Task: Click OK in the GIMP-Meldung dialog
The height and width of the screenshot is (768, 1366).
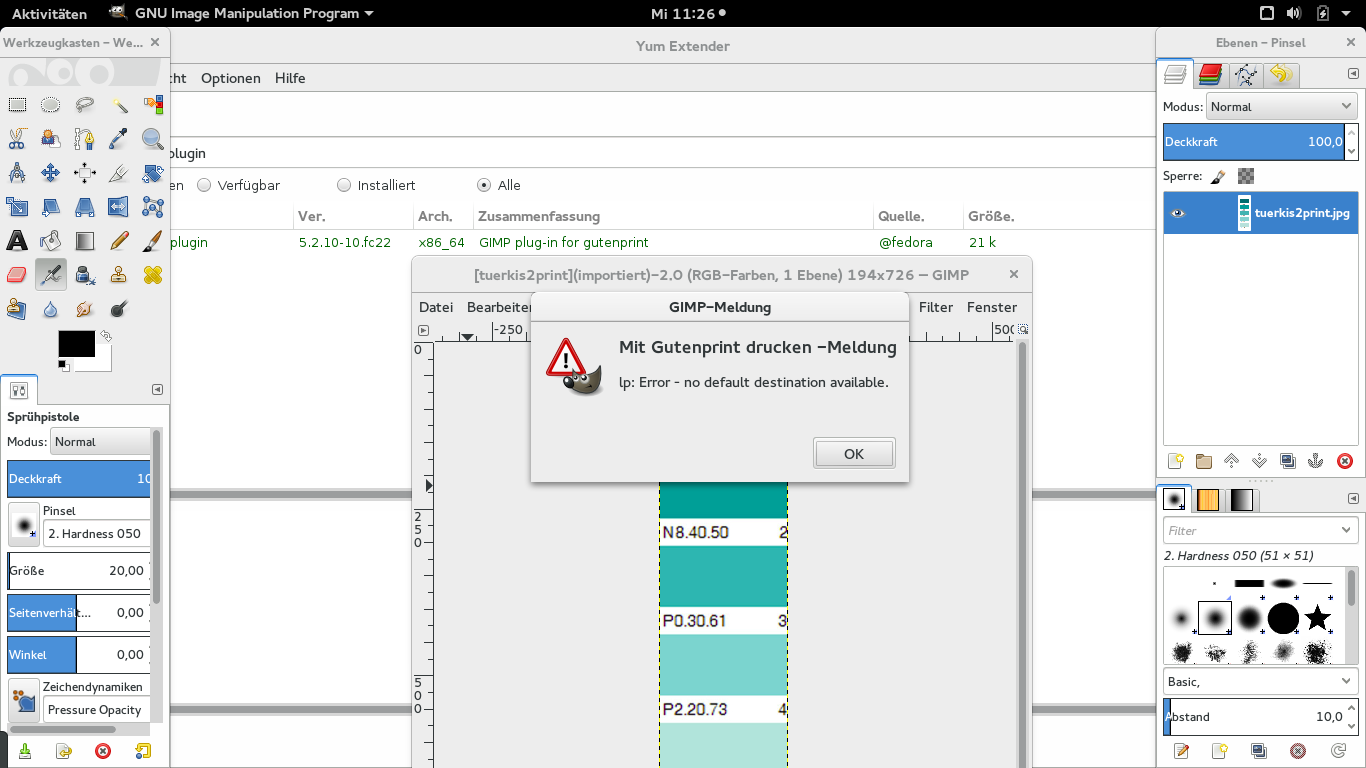Action: [854, 453]
